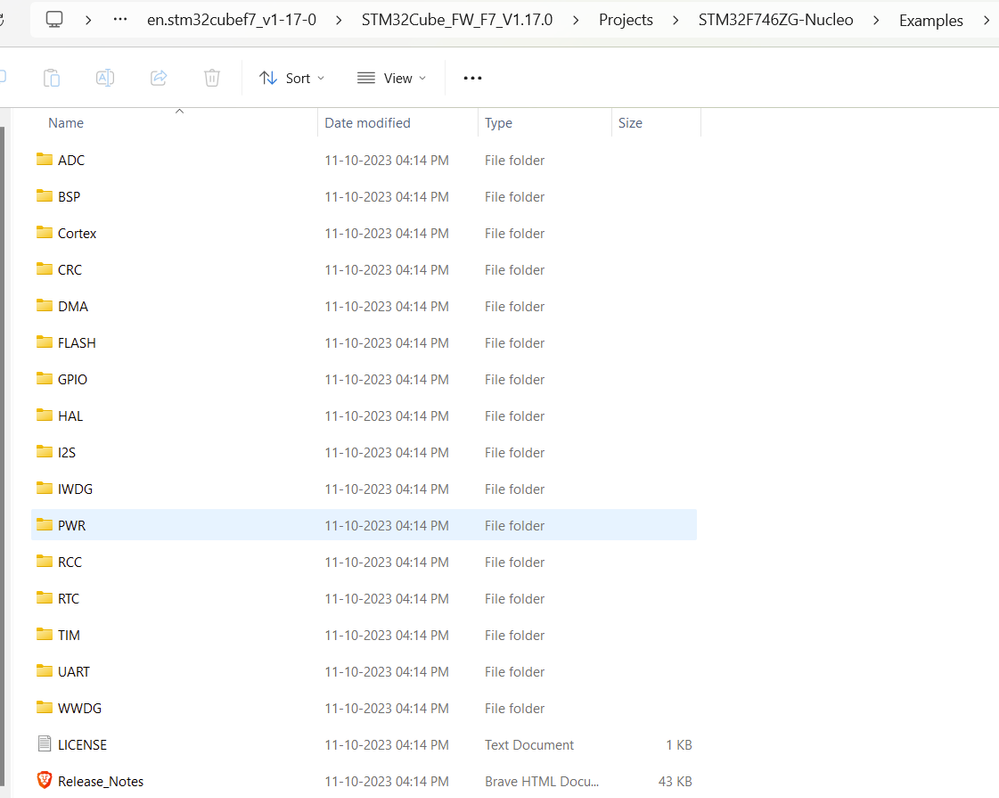The width and height of the screenshot is (999, 798).
Task: Select the FLASH folder icon
Action: [x=45, y=342]
